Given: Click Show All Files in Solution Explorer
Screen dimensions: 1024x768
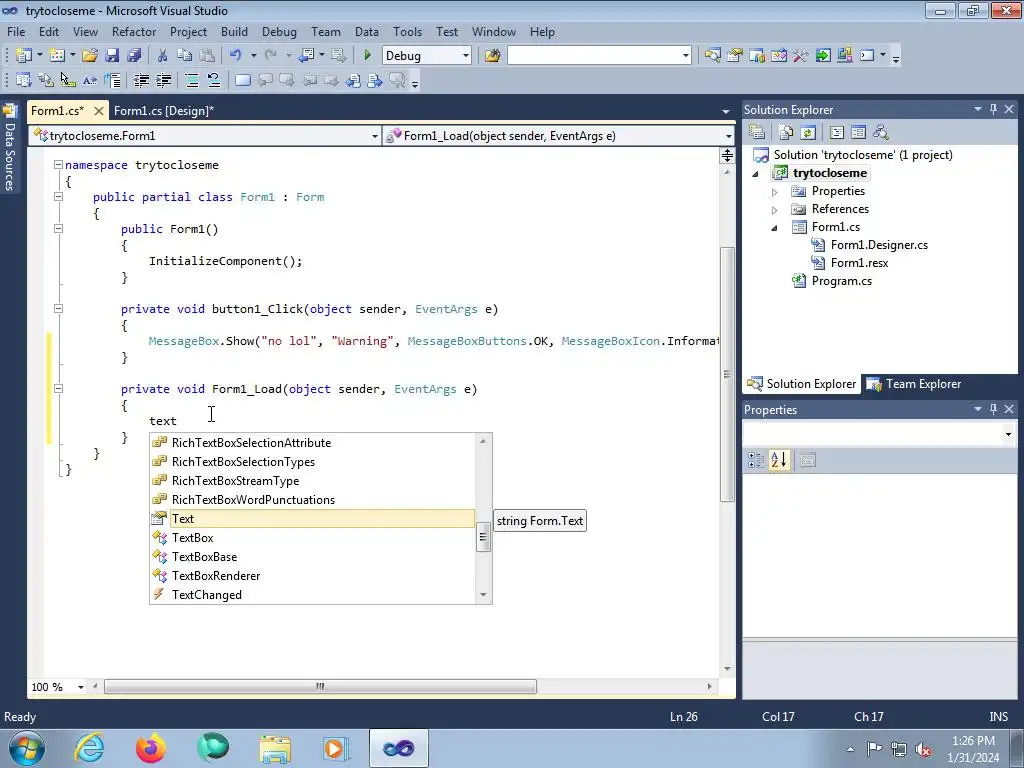Looking at the screenshot, I should pyautogui.click(x=786, y=133).
